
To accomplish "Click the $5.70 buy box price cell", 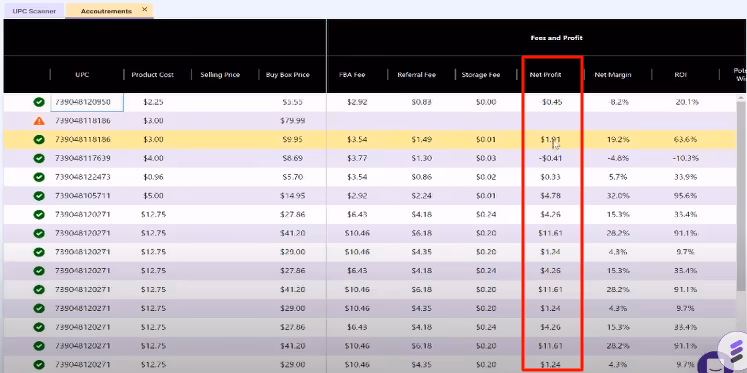I will pos(293,177).
